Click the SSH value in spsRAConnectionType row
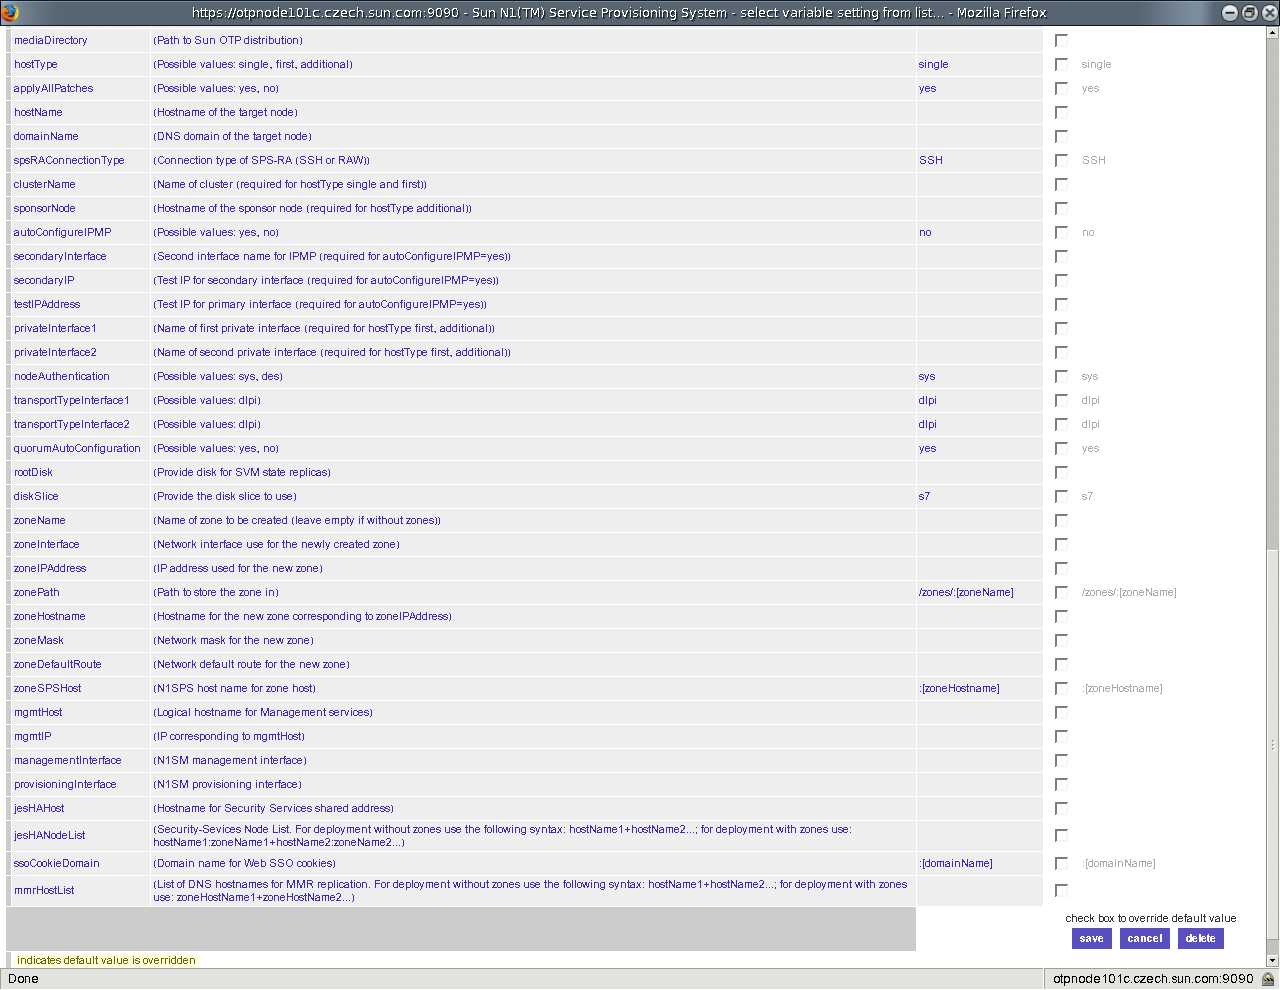Screen dimensions: 1280x990 coord(931,160)
